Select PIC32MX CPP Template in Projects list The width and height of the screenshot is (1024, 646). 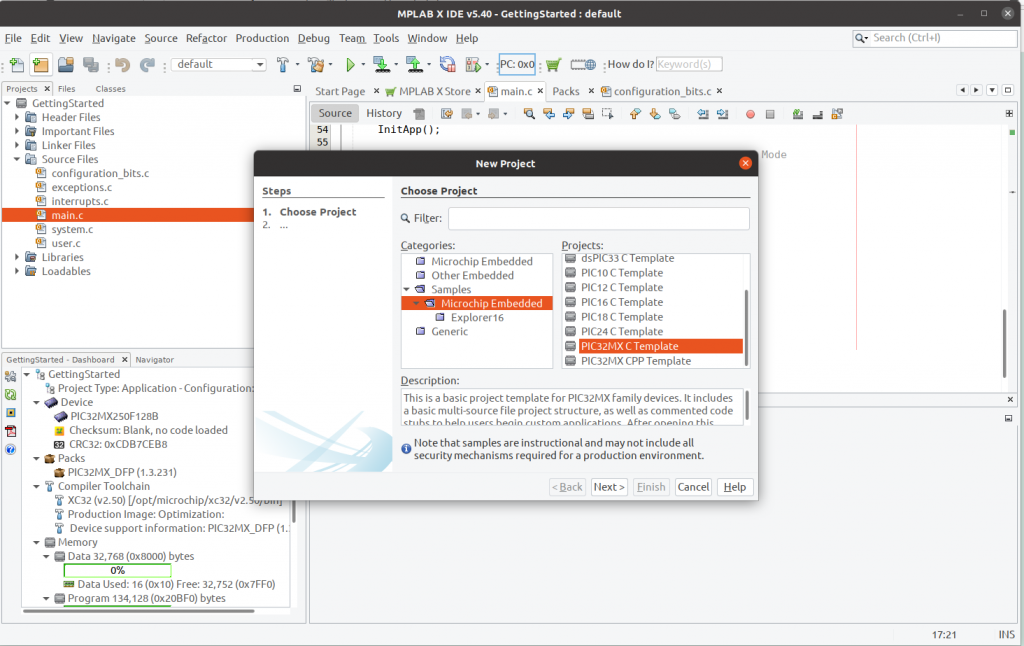click(x=635, y=361)
